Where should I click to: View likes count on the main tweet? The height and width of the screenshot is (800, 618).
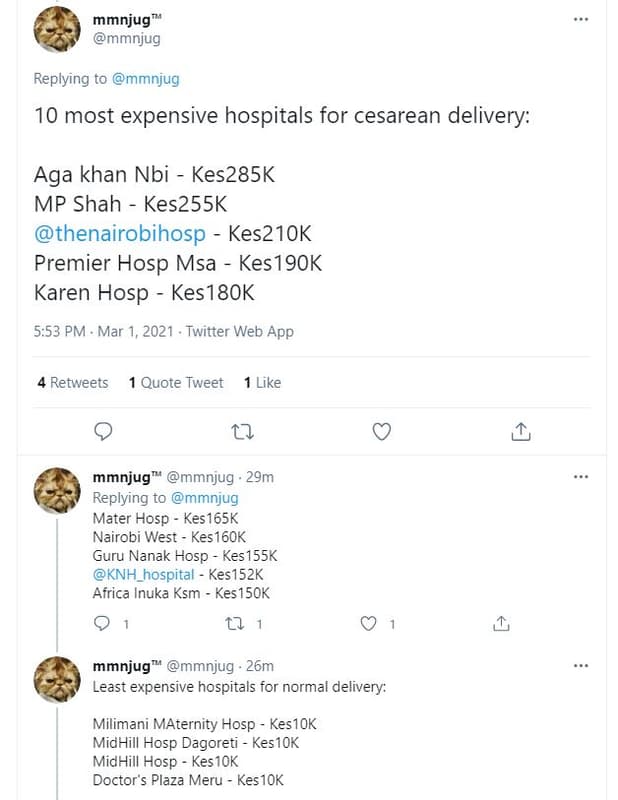(260, 382)
